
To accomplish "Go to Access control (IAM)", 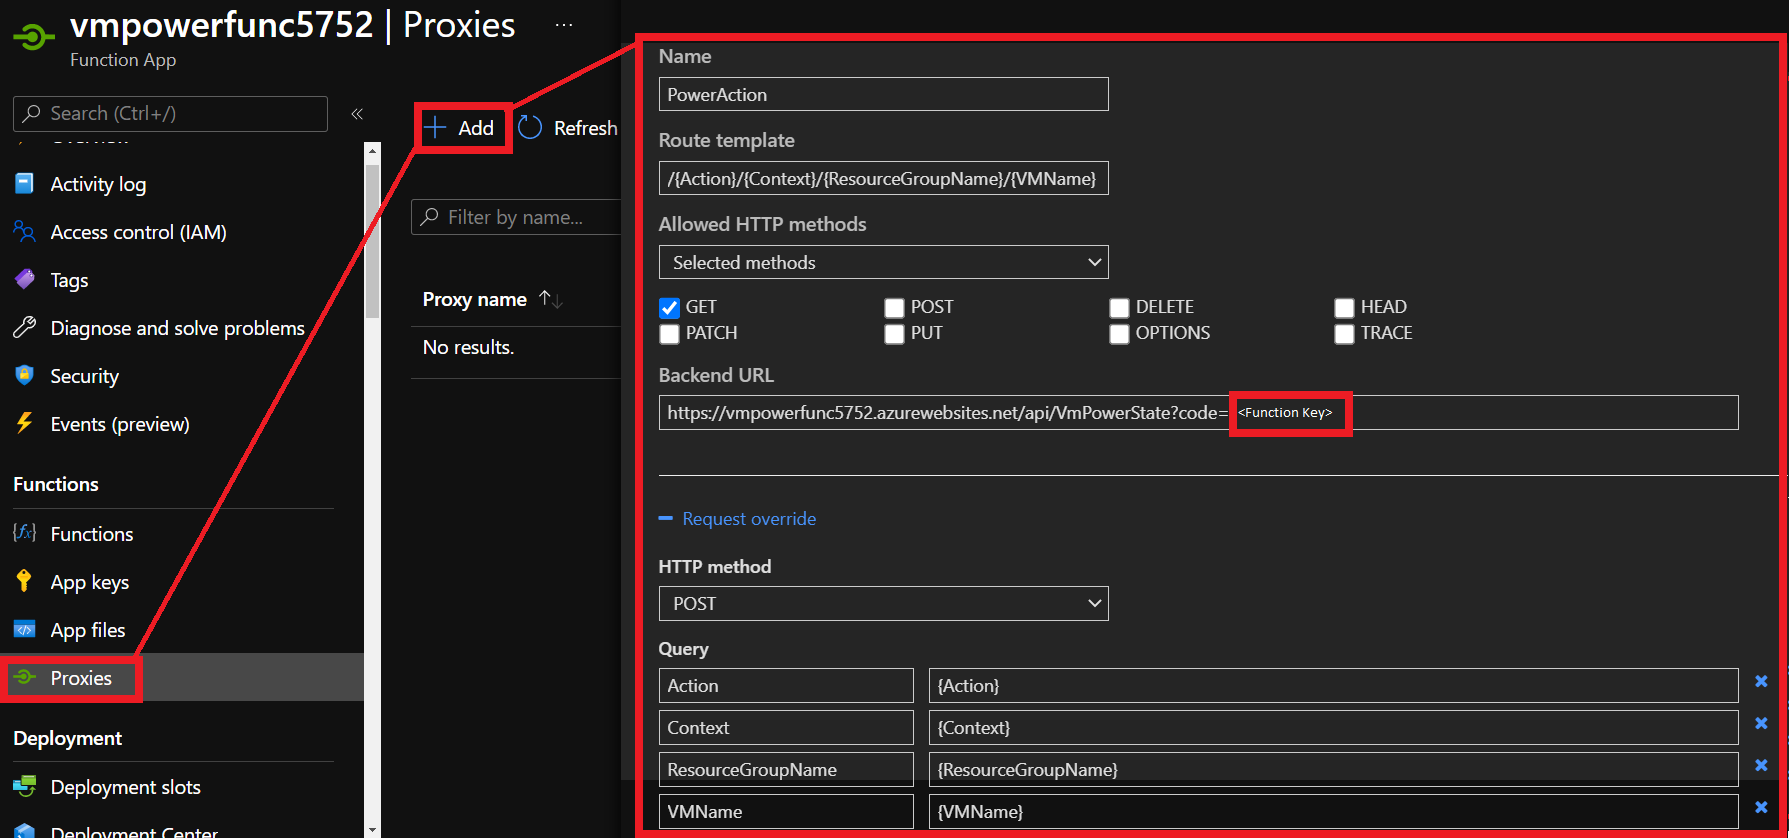I will coord(138,232).
